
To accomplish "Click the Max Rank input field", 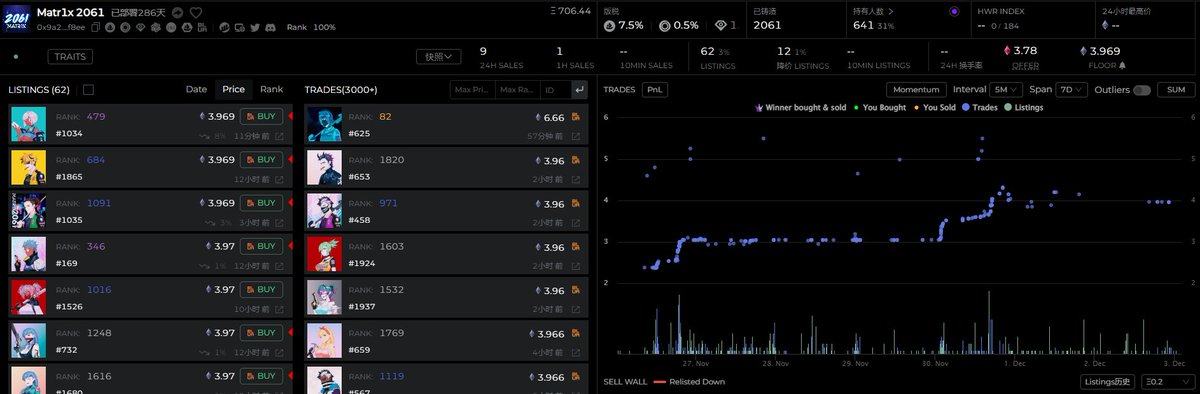I will [x=517, y=90].
